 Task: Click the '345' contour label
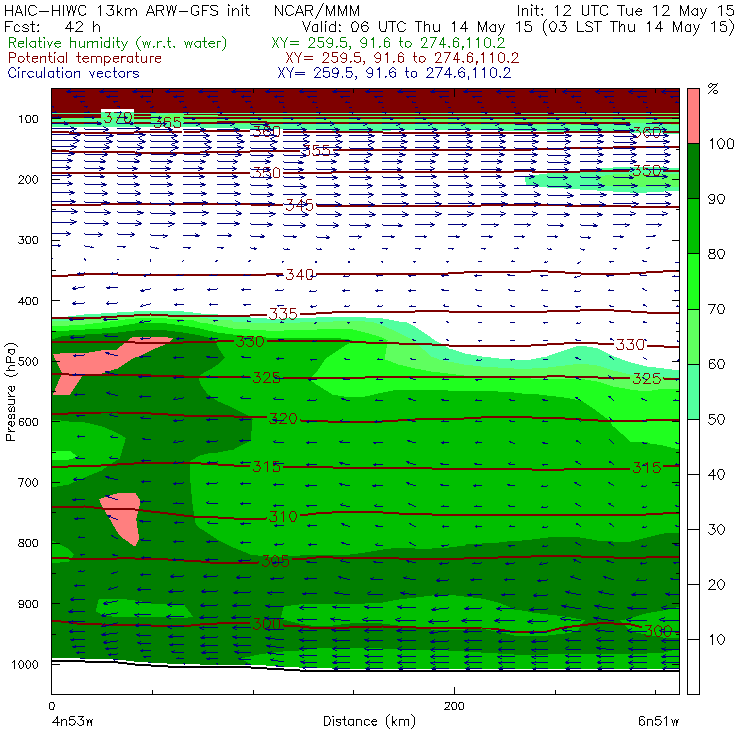coord(299,205)
